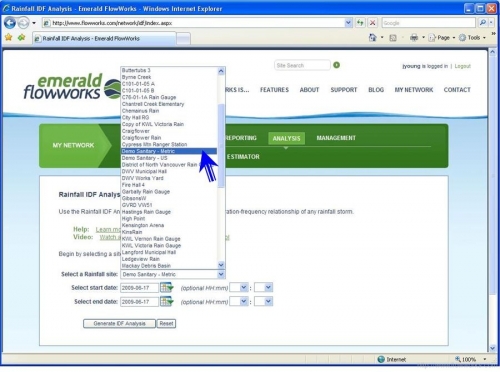This screenshot has width=500, height=372.
Task: Click the URL address bar
Action: click(198, 23)
